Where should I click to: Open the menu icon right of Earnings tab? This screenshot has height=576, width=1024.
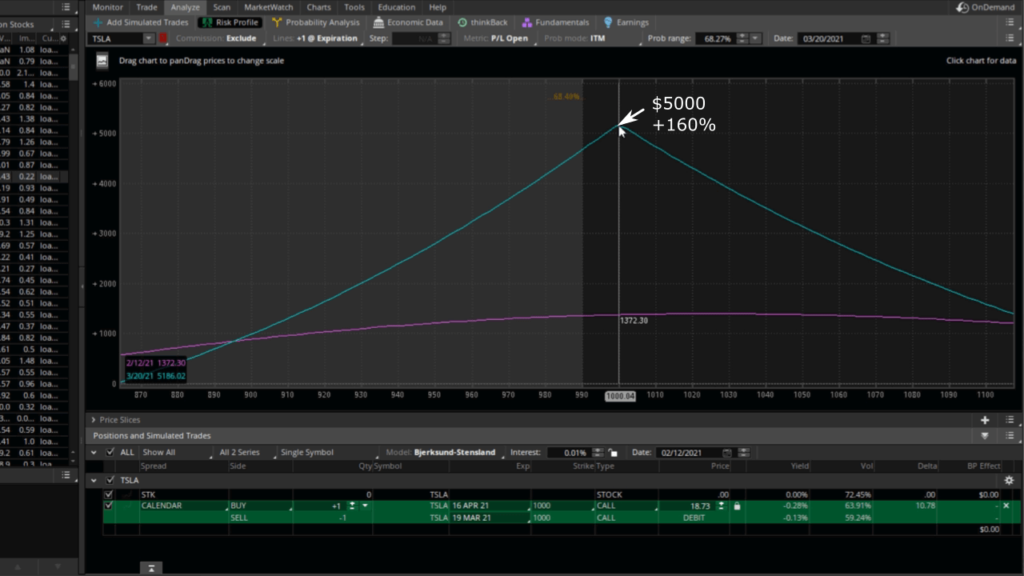tap(1010, 22)
